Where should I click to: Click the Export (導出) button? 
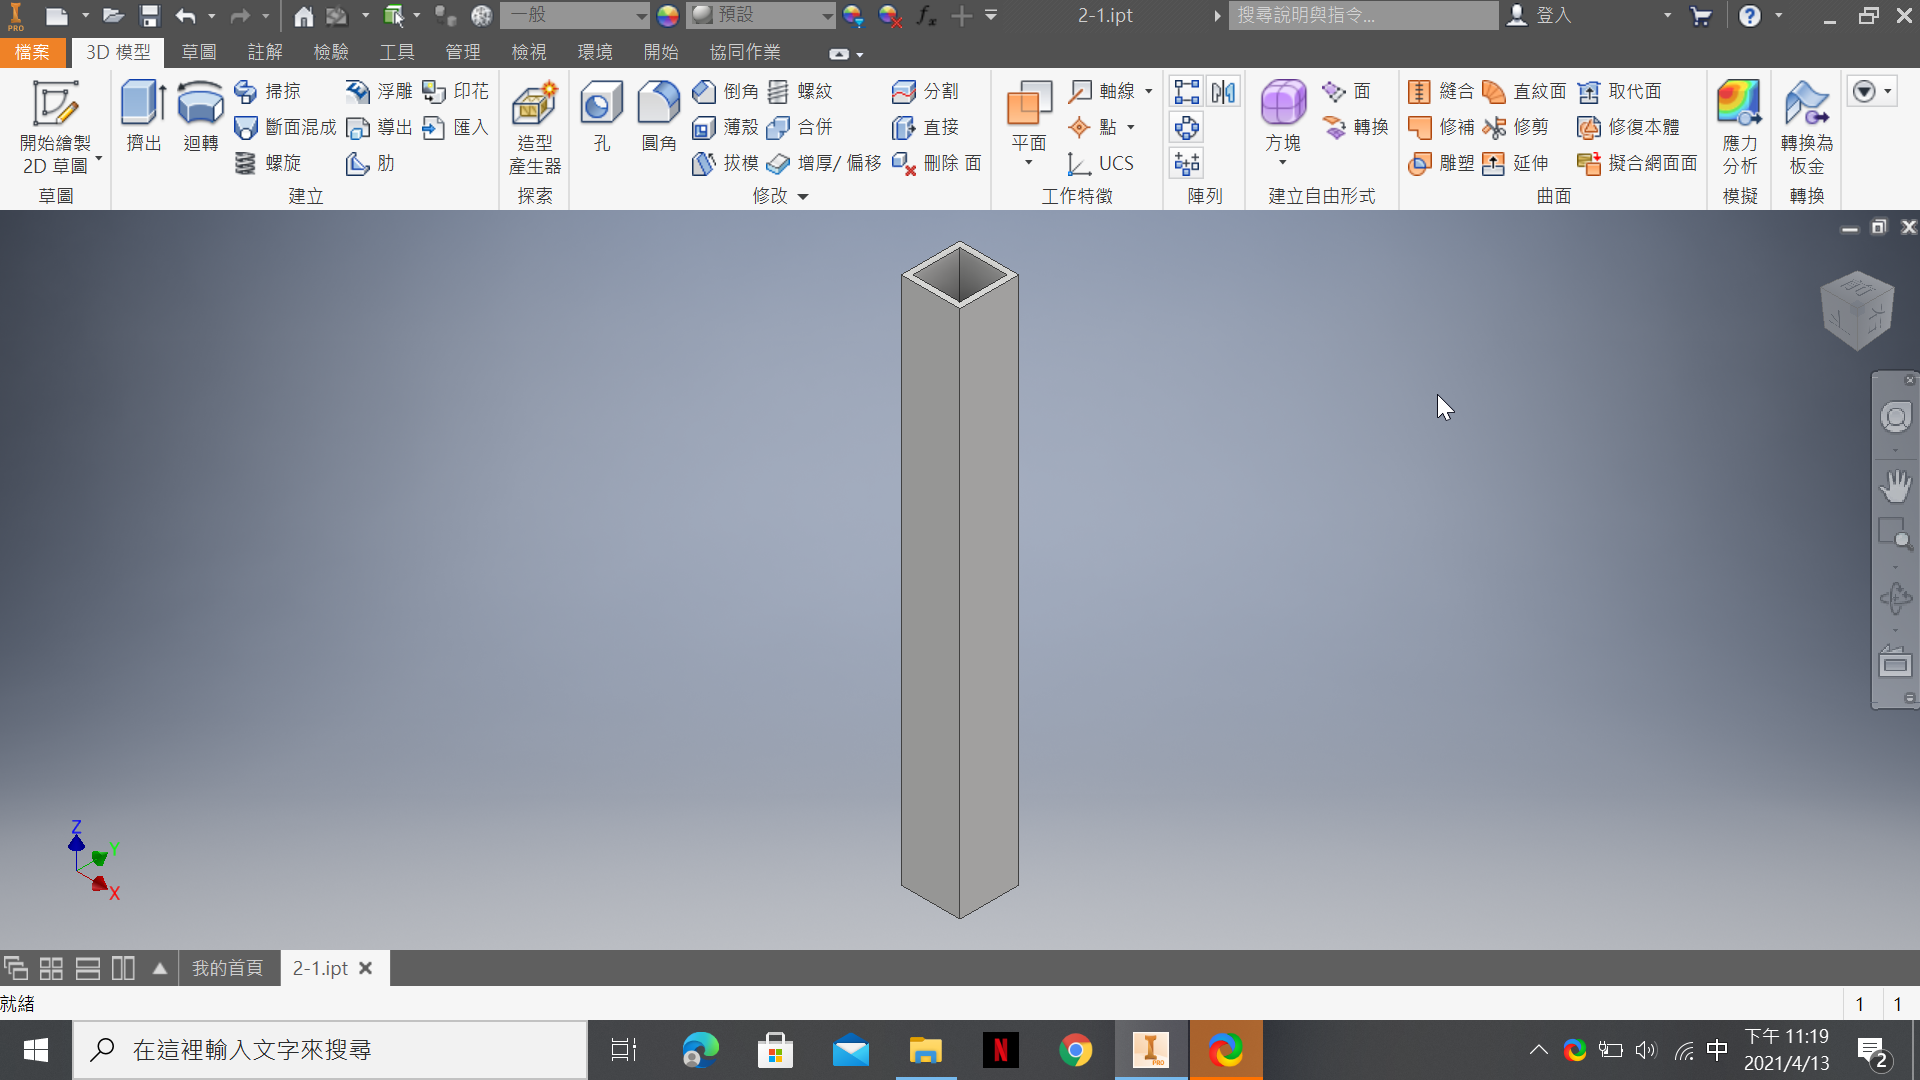(x=379, y=127)
